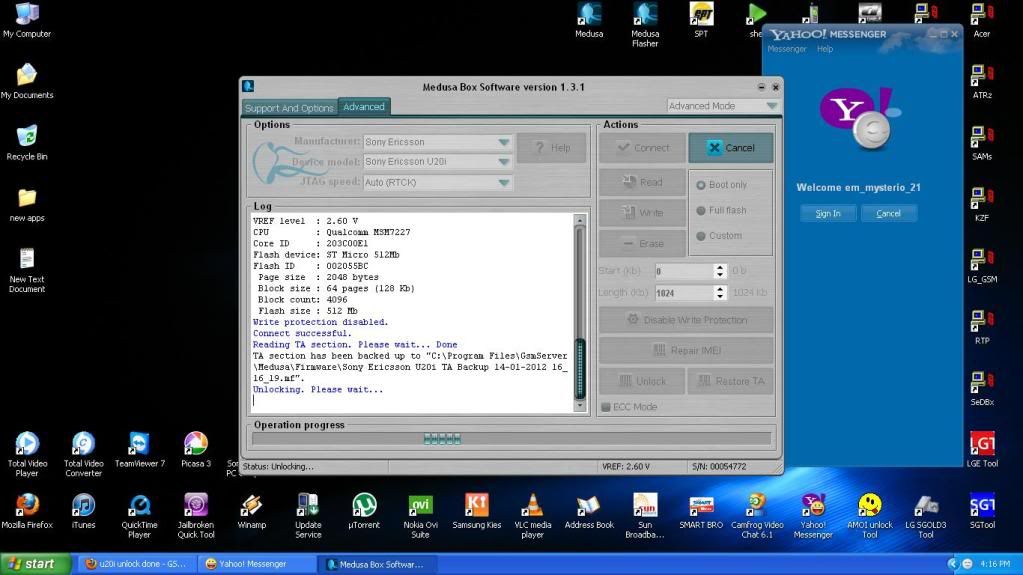
Task: Cancel the current Medusa operation
Action: click(731, 148)
